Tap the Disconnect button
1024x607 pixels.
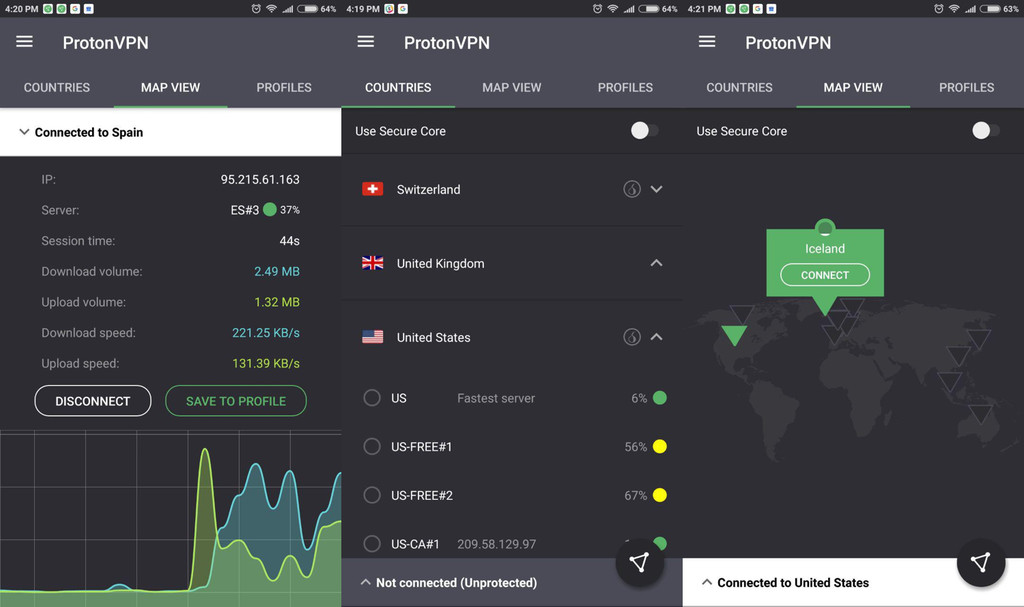coord(93,401)
